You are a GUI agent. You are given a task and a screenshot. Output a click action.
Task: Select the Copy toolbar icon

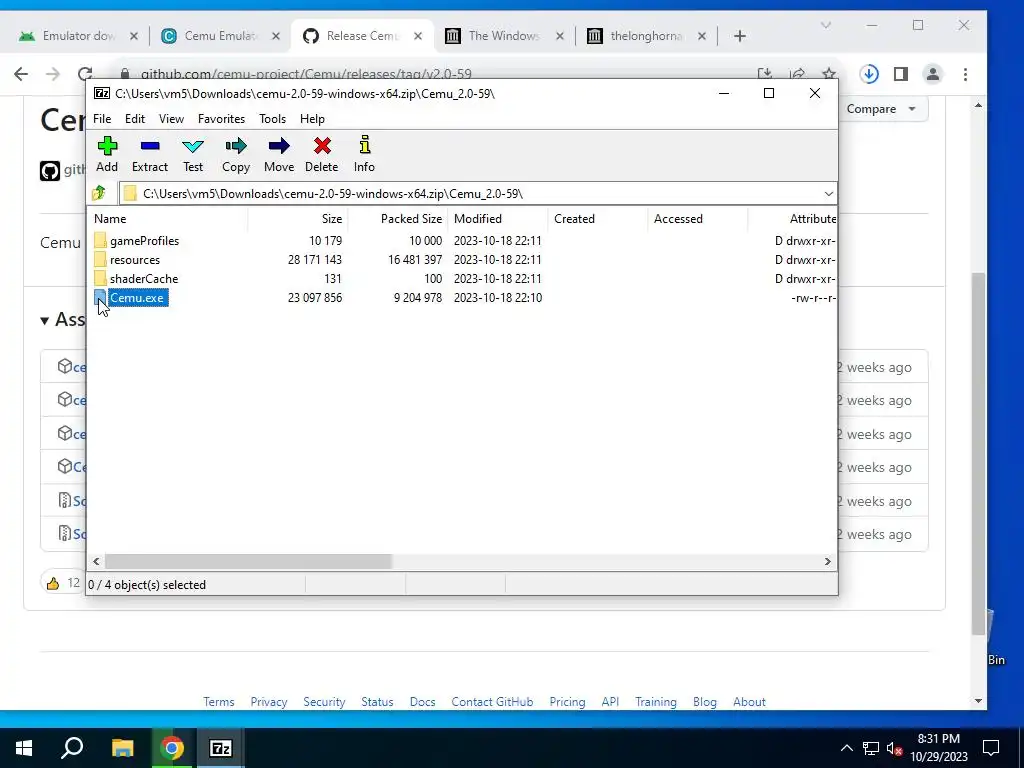(x=236, y=146)
